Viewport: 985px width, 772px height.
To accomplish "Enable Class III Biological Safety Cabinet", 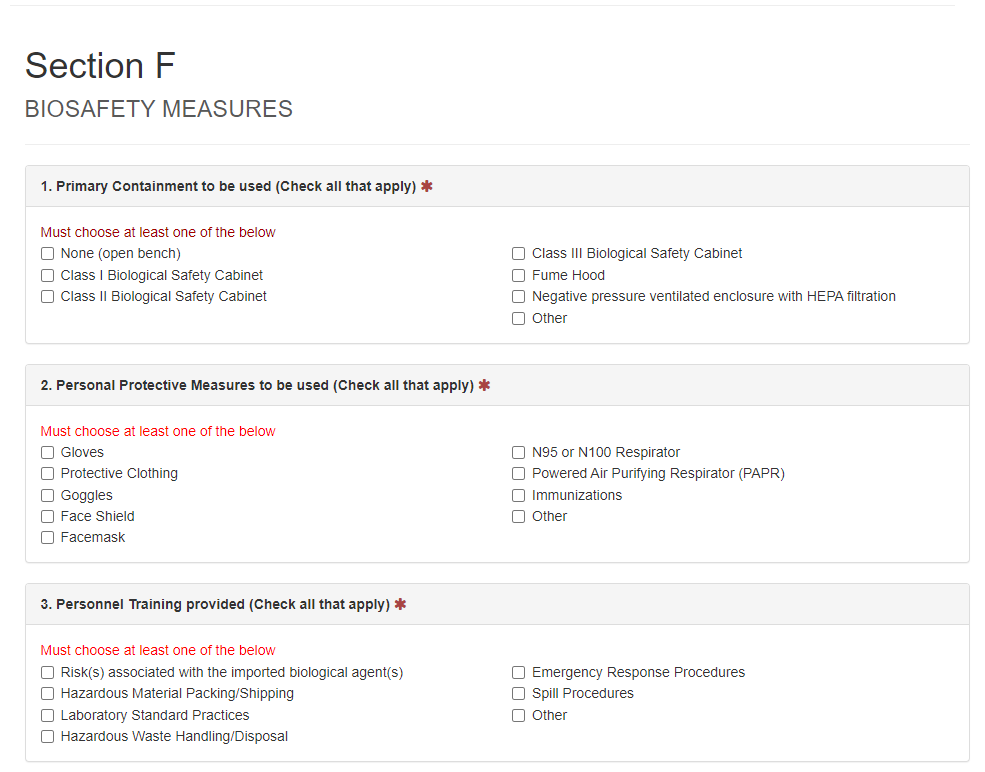I will click(x=518, y=254).
